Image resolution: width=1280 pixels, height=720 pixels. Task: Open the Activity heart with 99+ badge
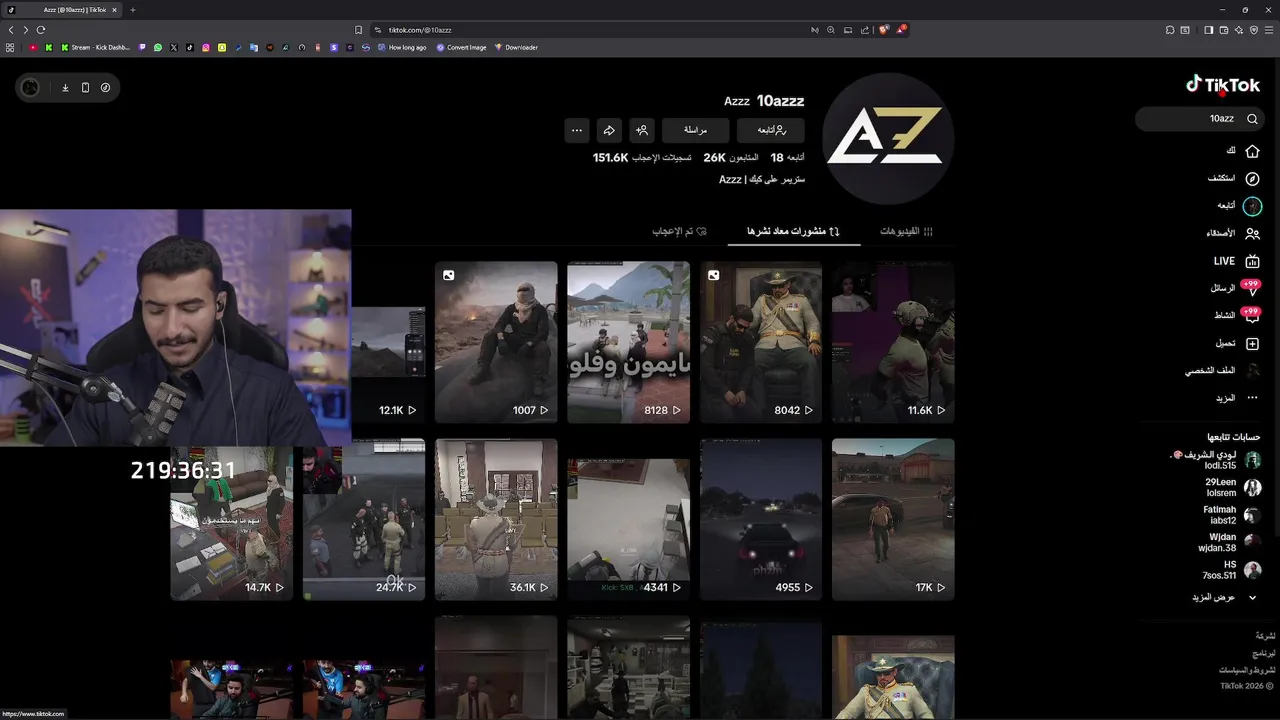(x=1238, y=315)
